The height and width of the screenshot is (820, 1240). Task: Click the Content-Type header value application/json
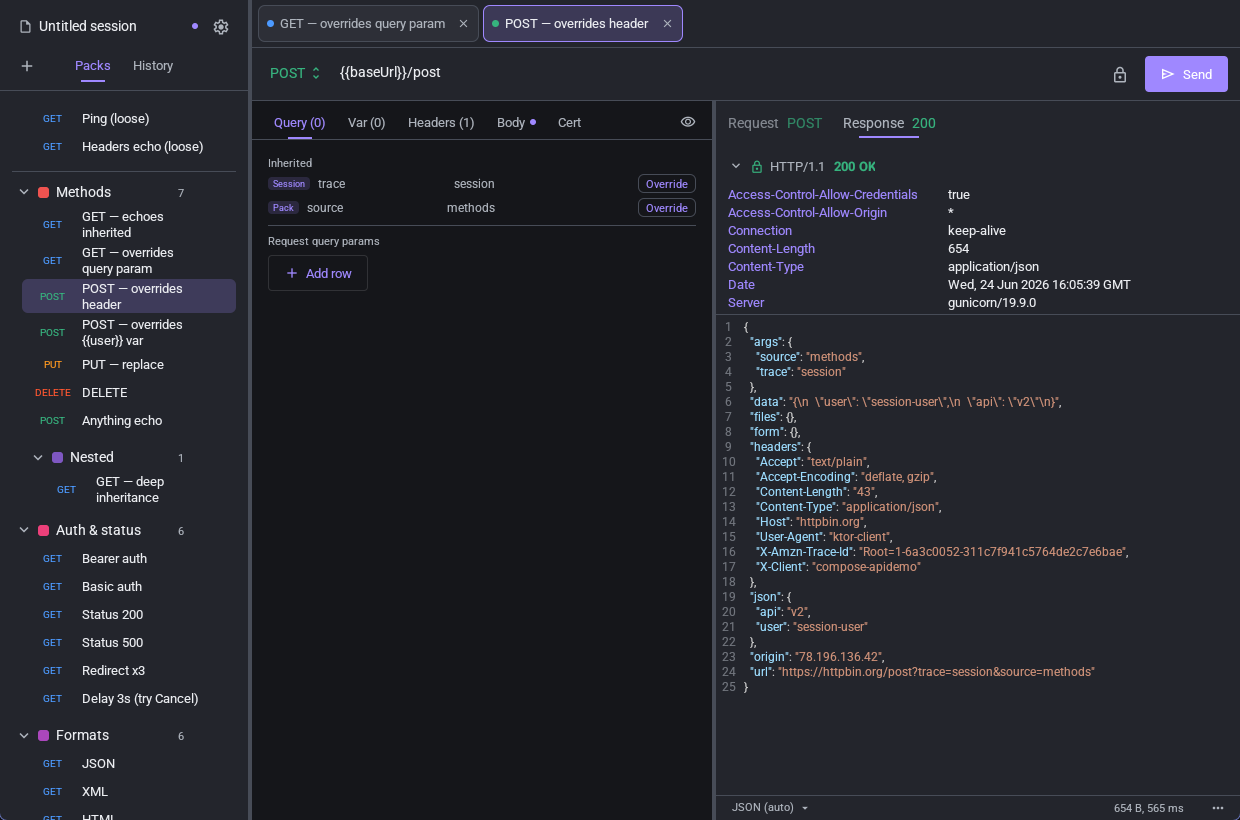(993, 267)
